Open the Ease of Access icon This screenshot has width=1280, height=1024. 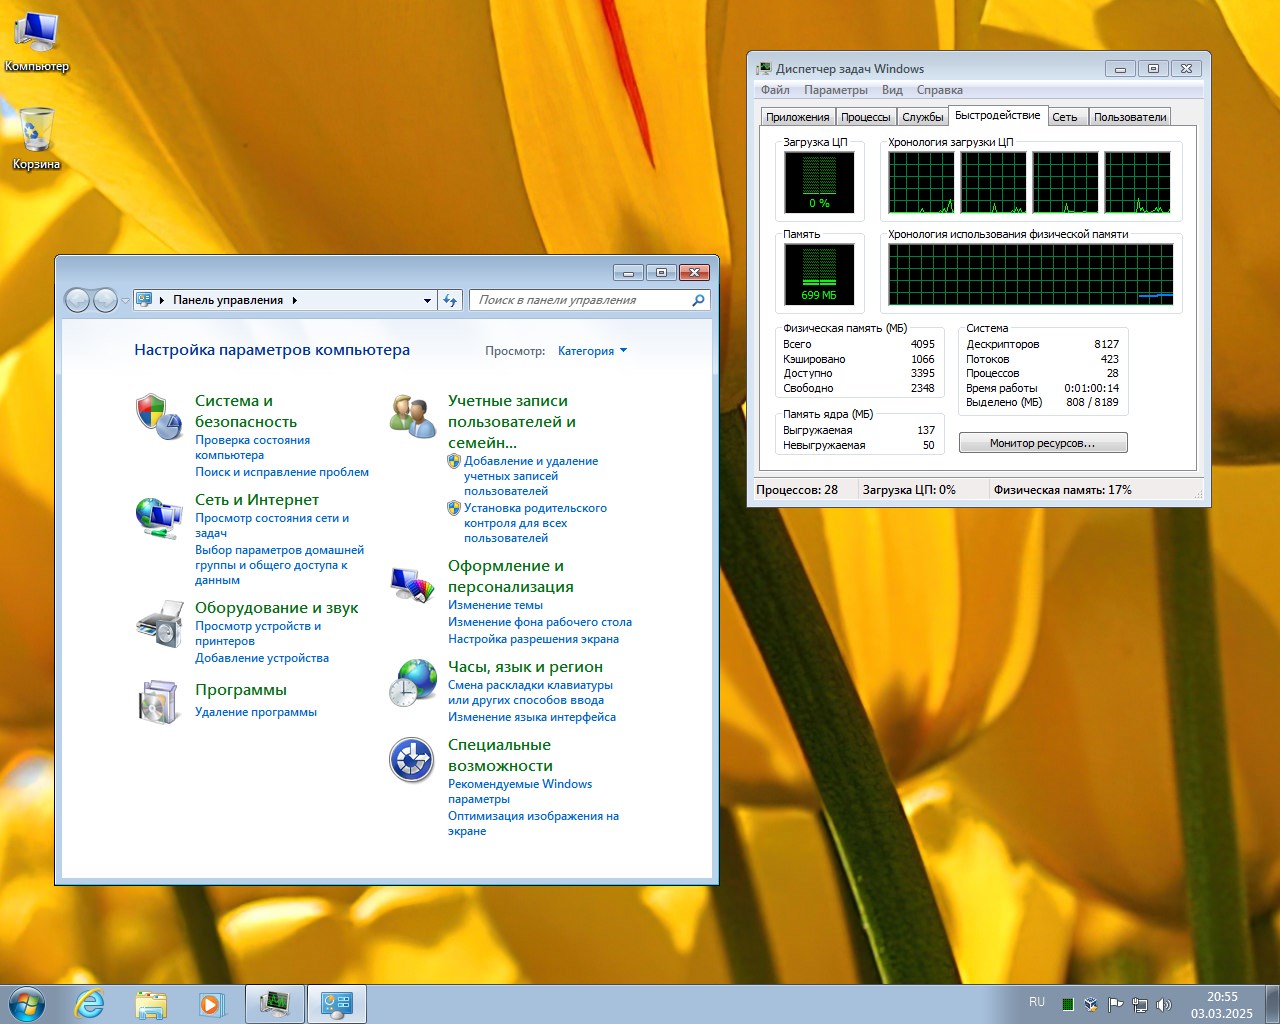click(412, 761)
